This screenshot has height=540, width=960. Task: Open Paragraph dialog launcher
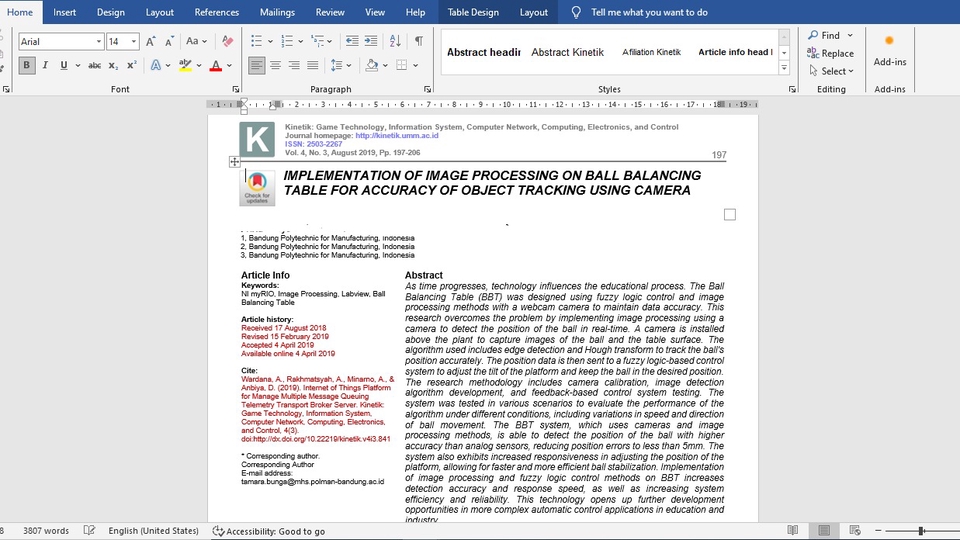pos(427,89)
